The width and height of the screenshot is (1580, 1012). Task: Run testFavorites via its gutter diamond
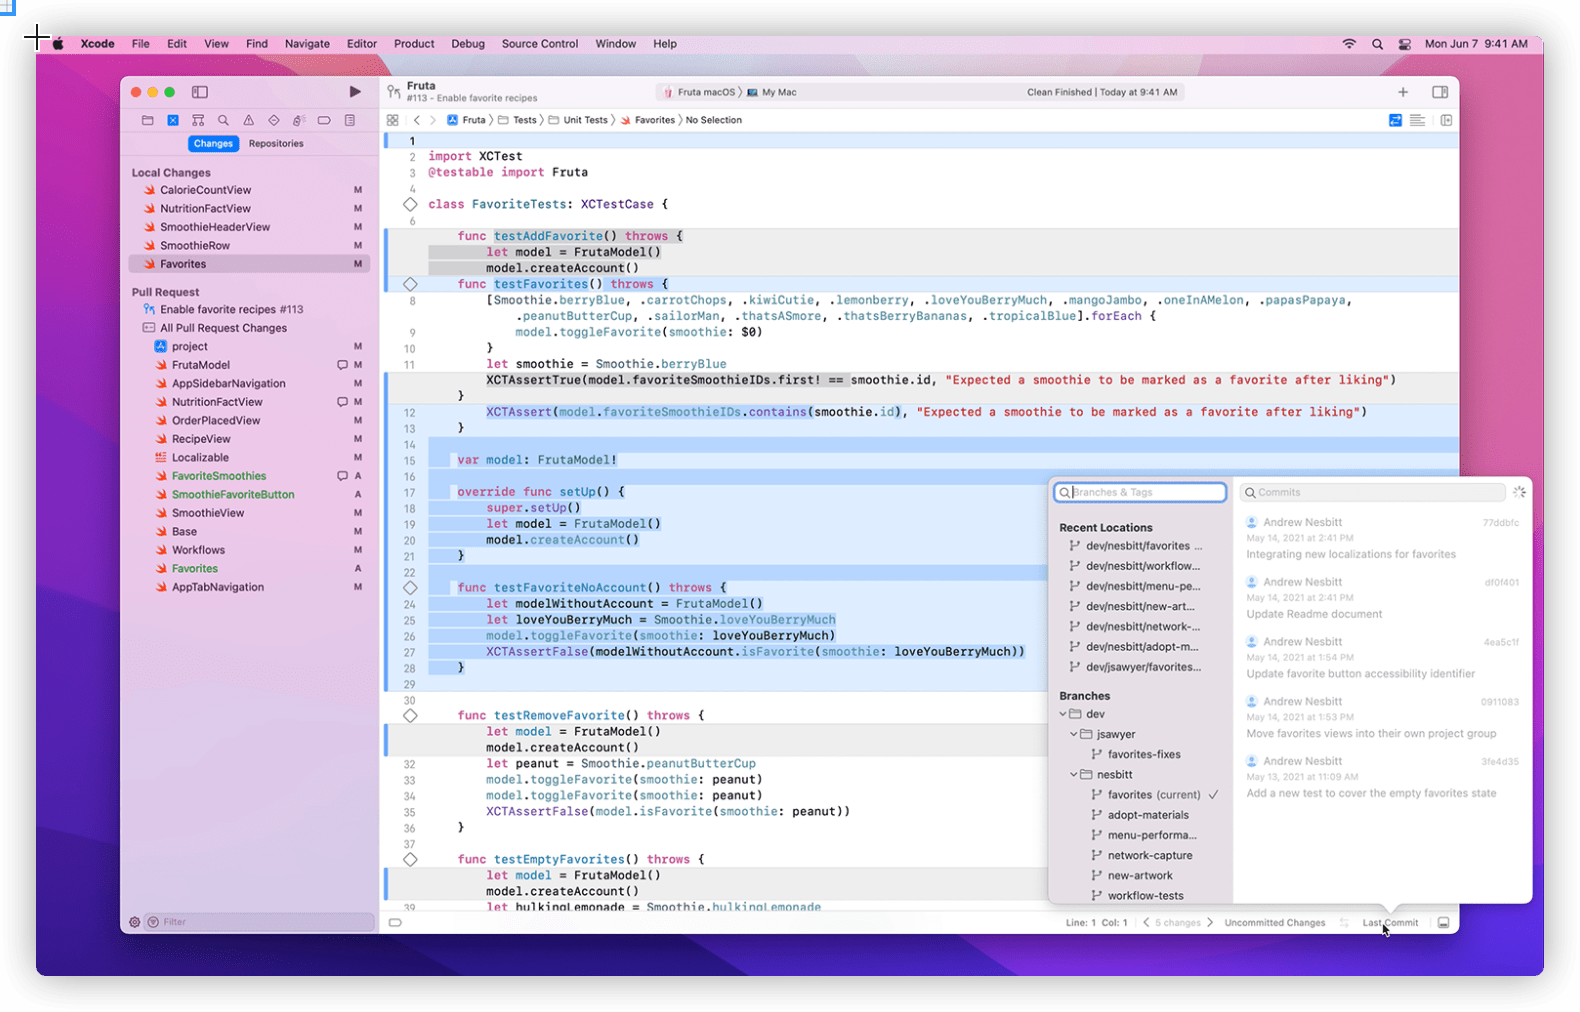click(410, 284)
